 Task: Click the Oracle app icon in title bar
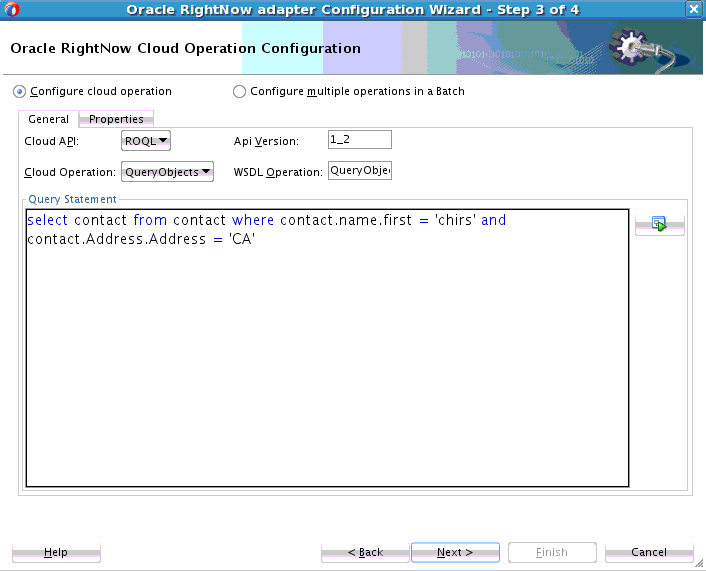coord(12,9)
